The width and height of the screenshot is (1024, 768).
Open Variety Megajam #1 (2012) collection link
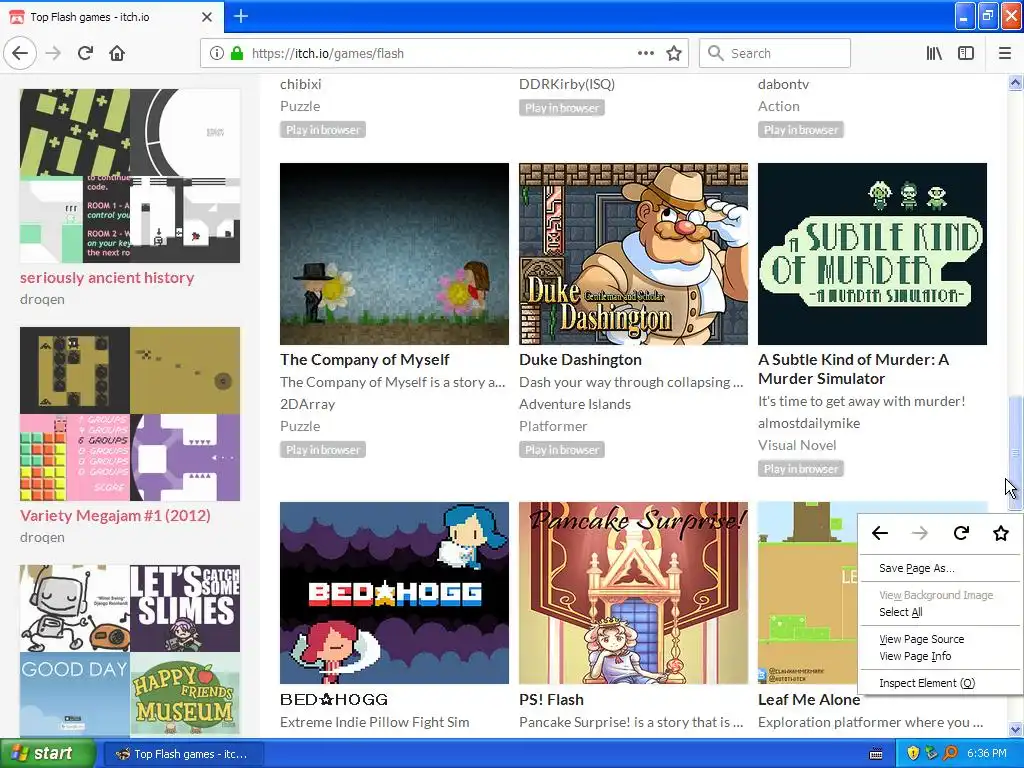(115, 515)
